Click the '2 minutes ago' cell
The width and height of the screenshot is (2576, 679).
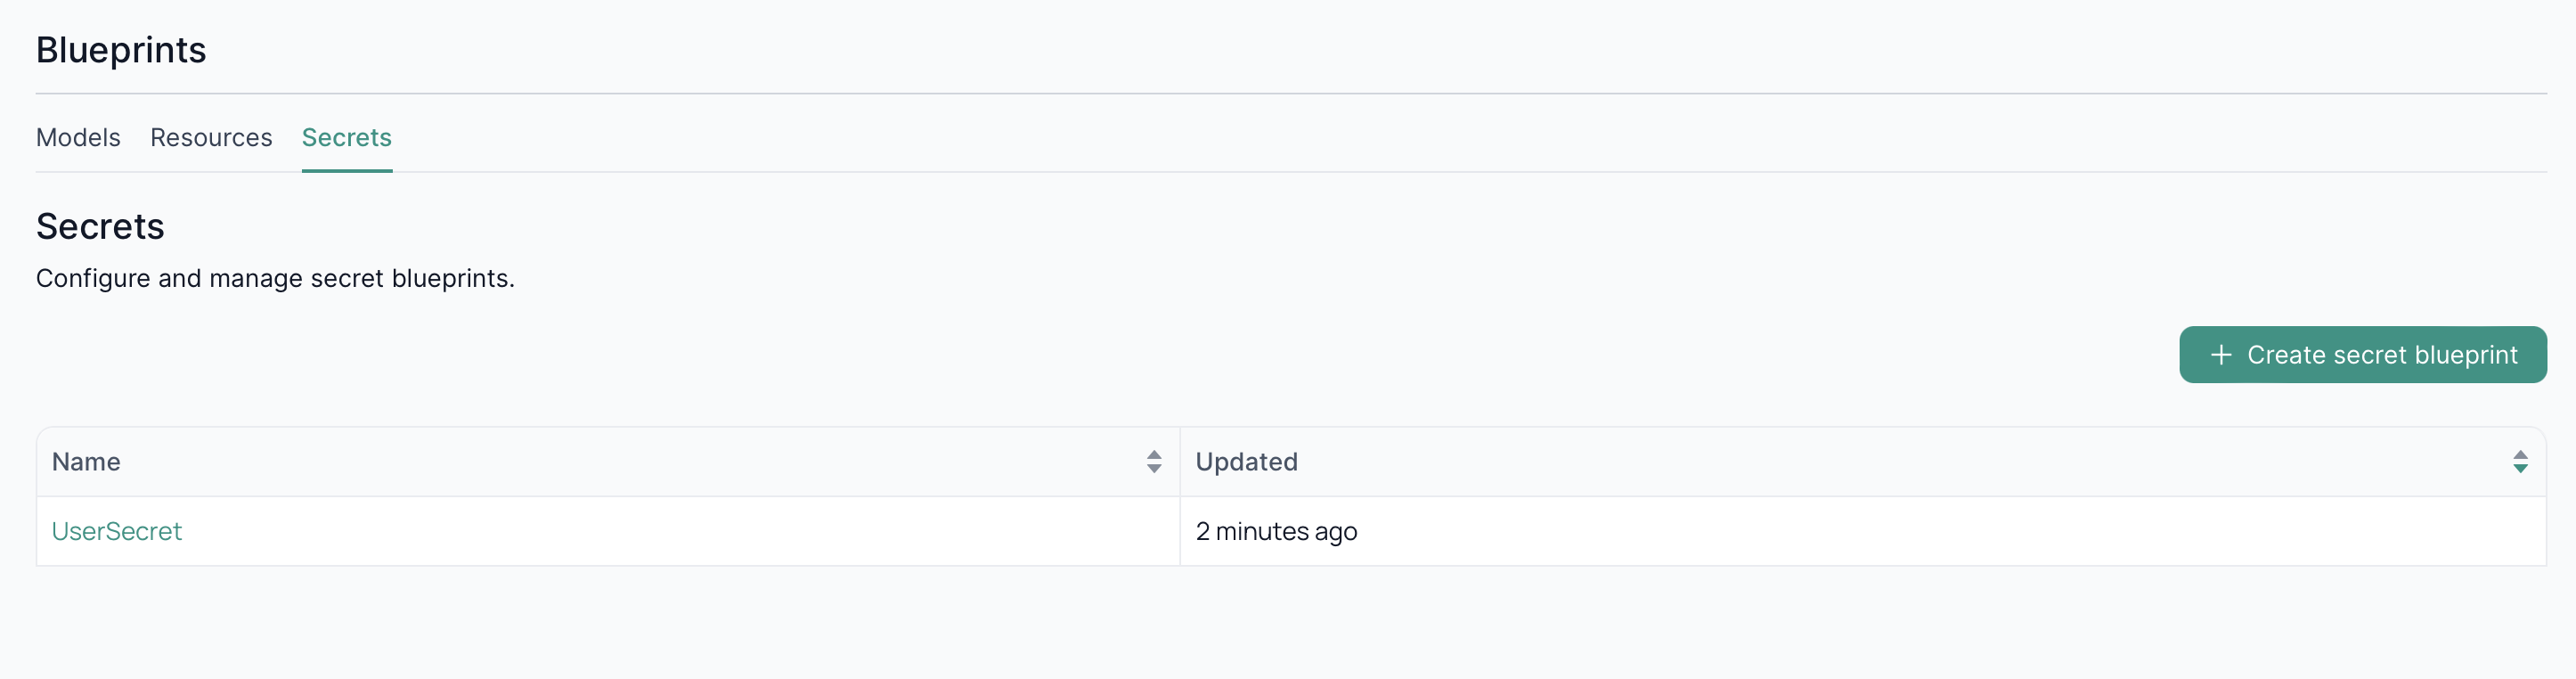coord(1276,531)
